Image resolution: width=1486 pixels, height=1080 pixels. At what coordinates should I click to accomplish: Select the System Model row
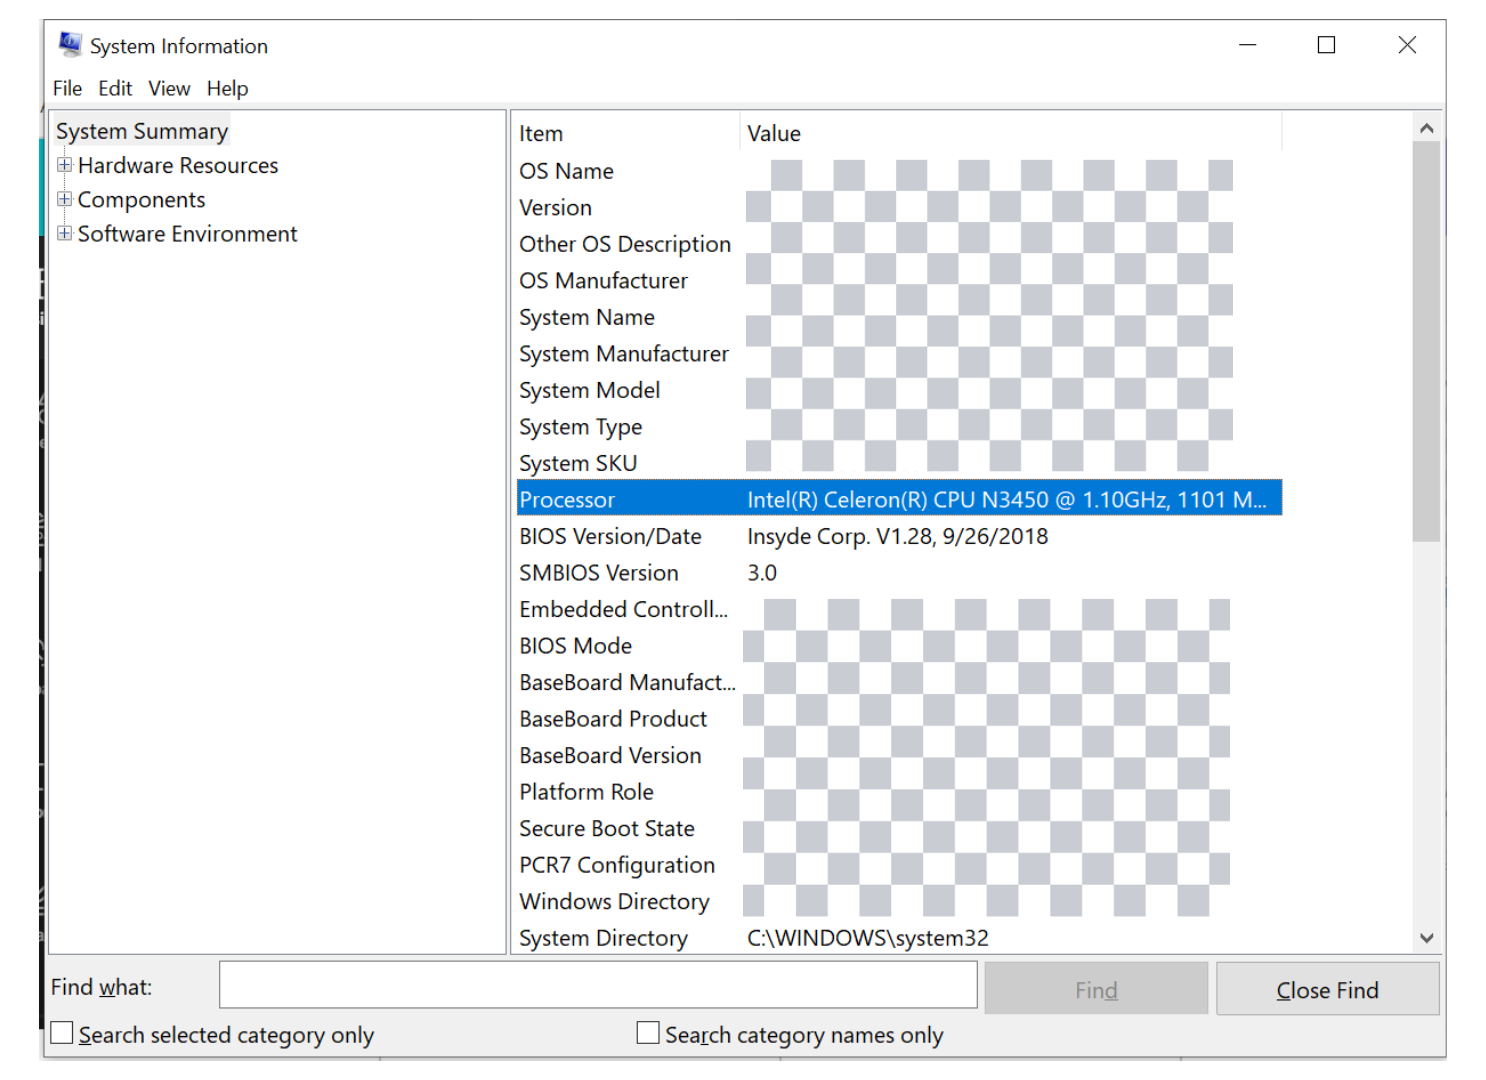(x=899, y=390)
